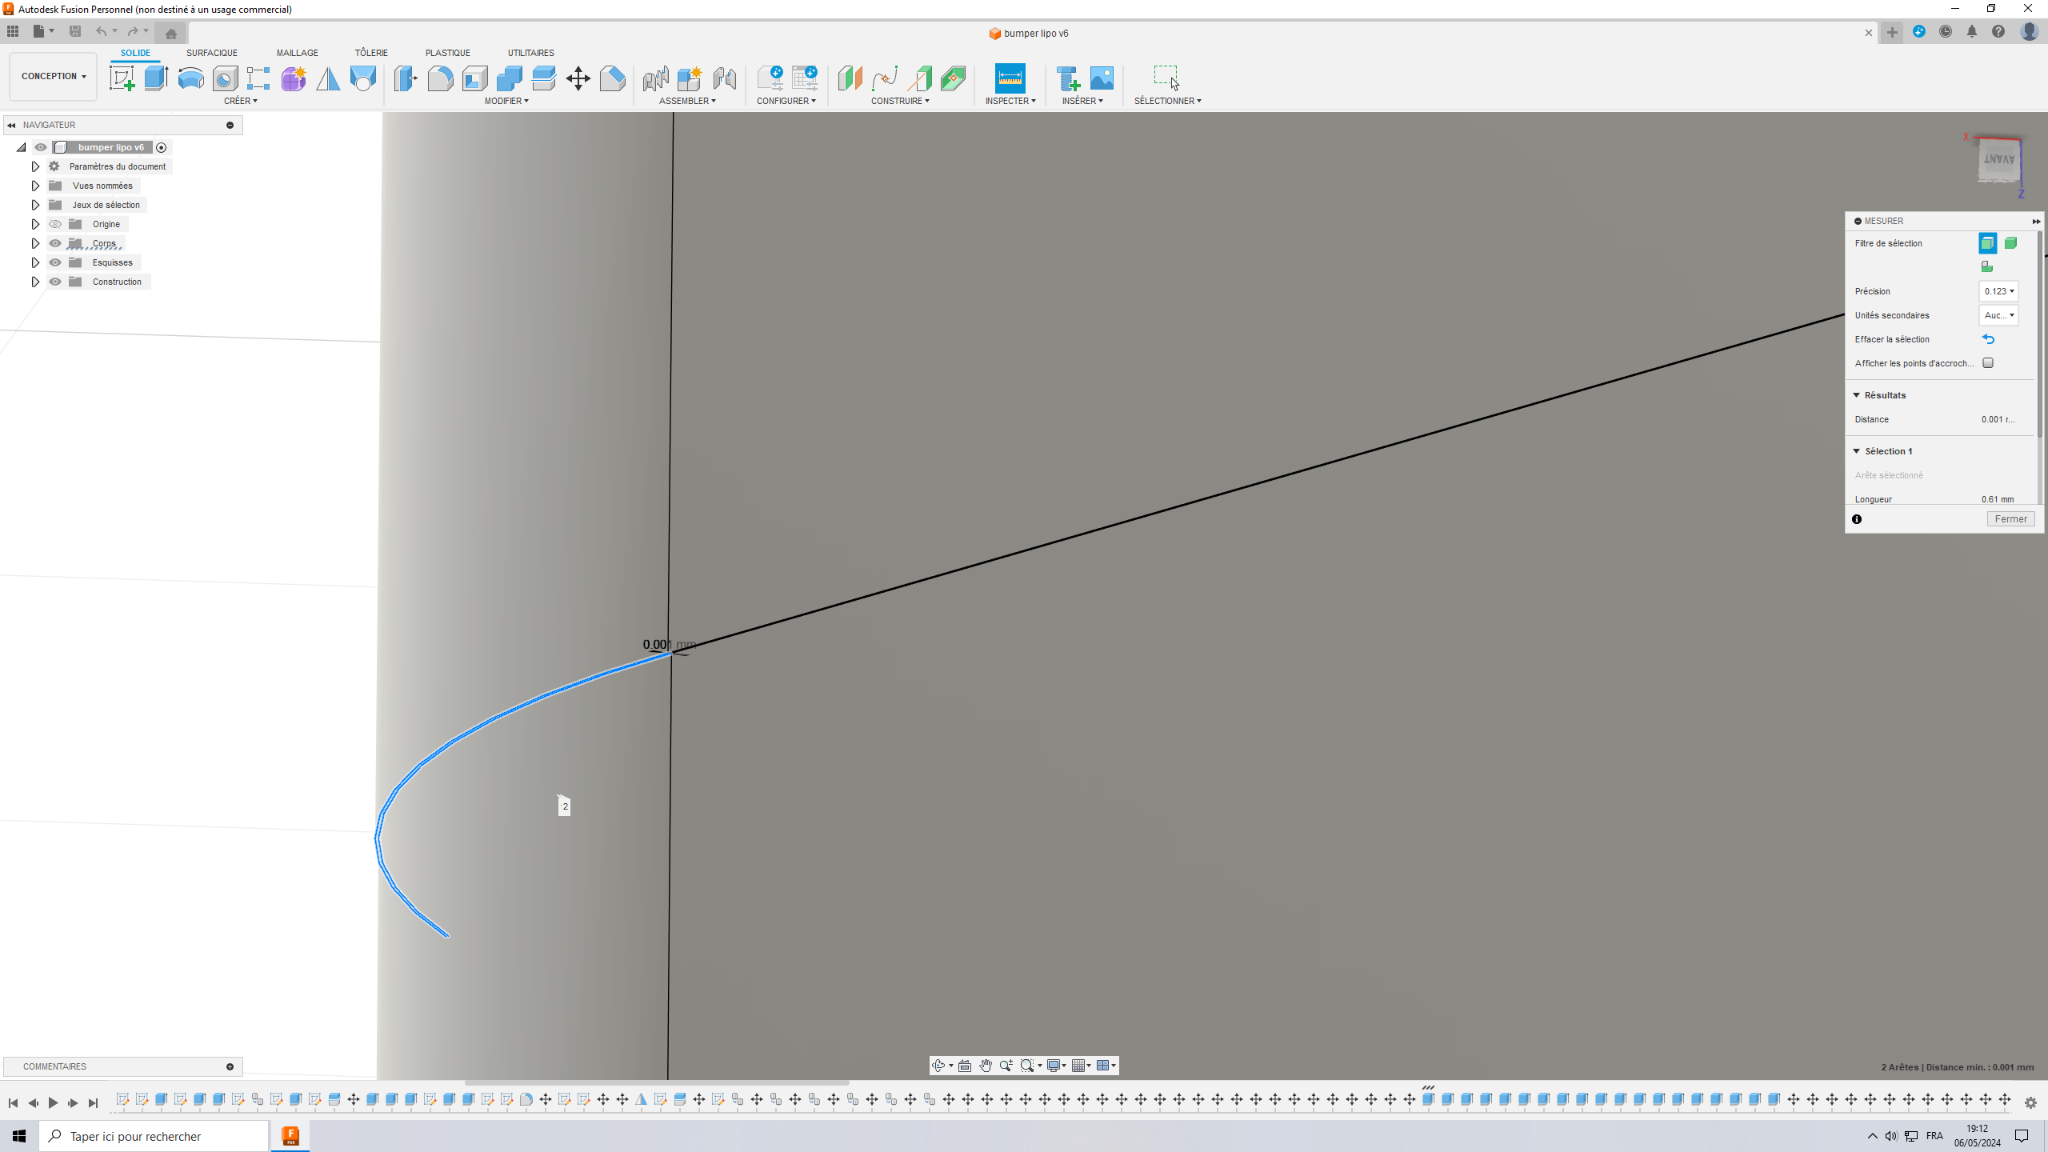
Task: Click the clear selection arrow icon
Action: [1988, 339]
